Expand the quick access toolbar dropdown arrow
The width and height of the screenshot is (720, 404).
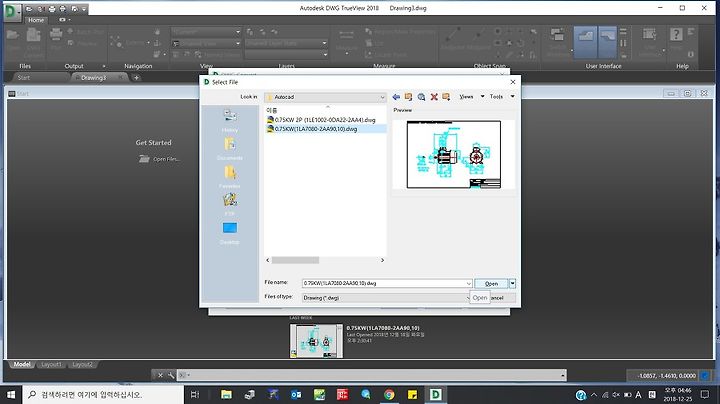[x=84, y=9]
